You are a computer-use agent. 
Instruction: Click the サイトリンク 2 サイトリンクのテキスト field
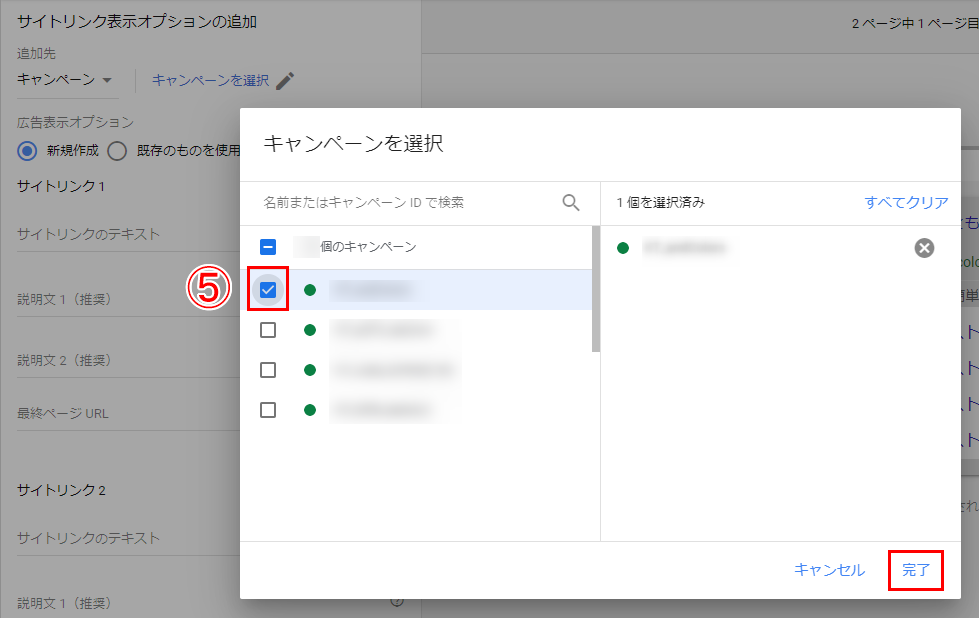click(x=128, y=538)
